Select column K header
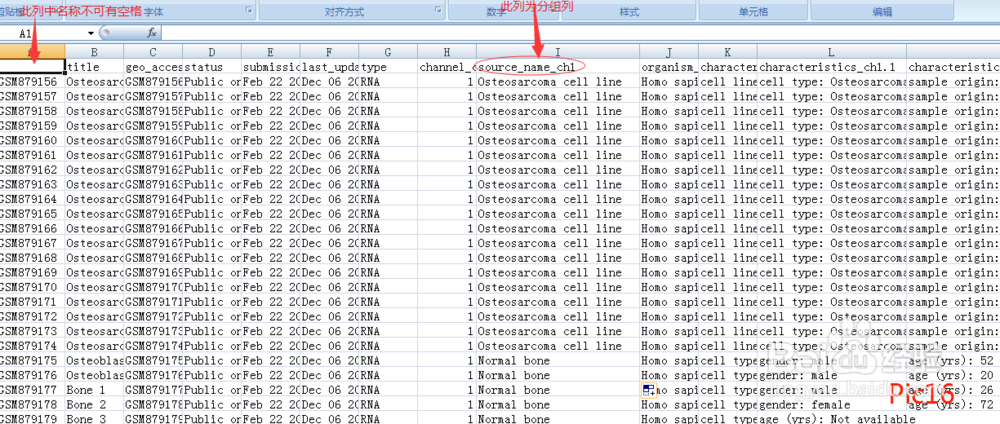Screen dimensions: 1000x424 pyautogui.click(x=728, y=52)
